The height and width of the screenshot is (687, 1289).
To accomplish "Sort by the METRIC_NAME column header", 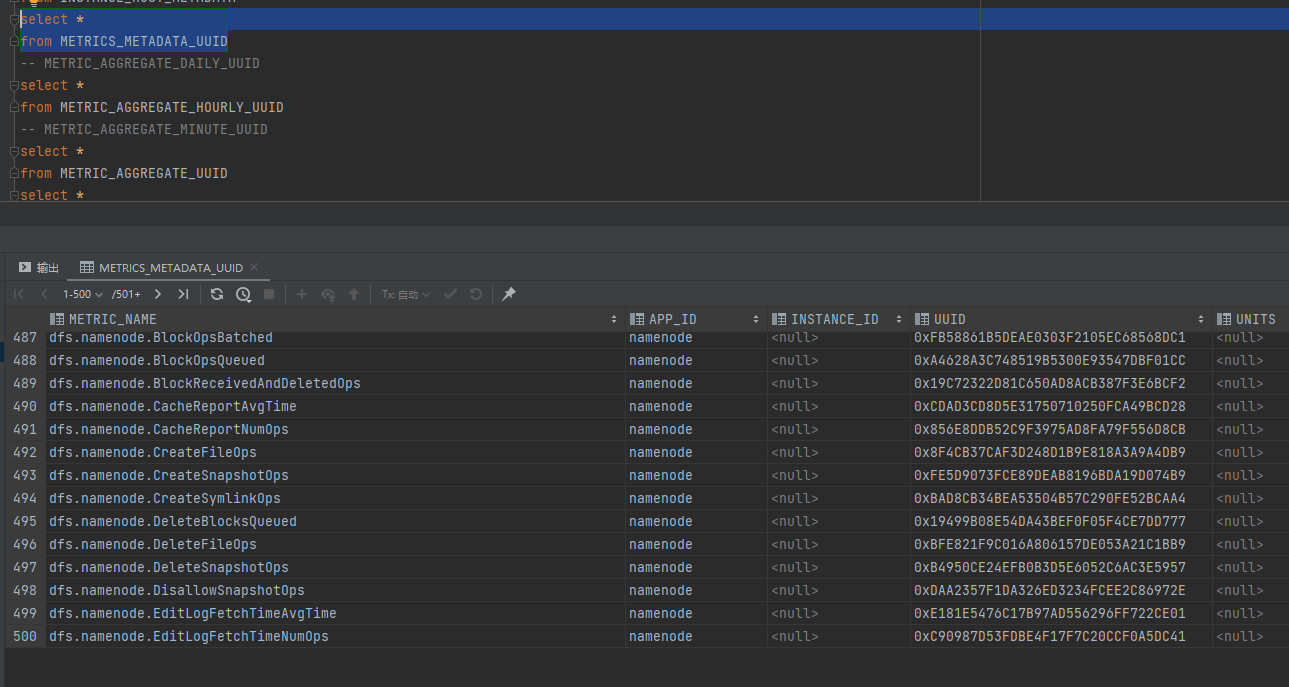I will click(x=335, y=319).
